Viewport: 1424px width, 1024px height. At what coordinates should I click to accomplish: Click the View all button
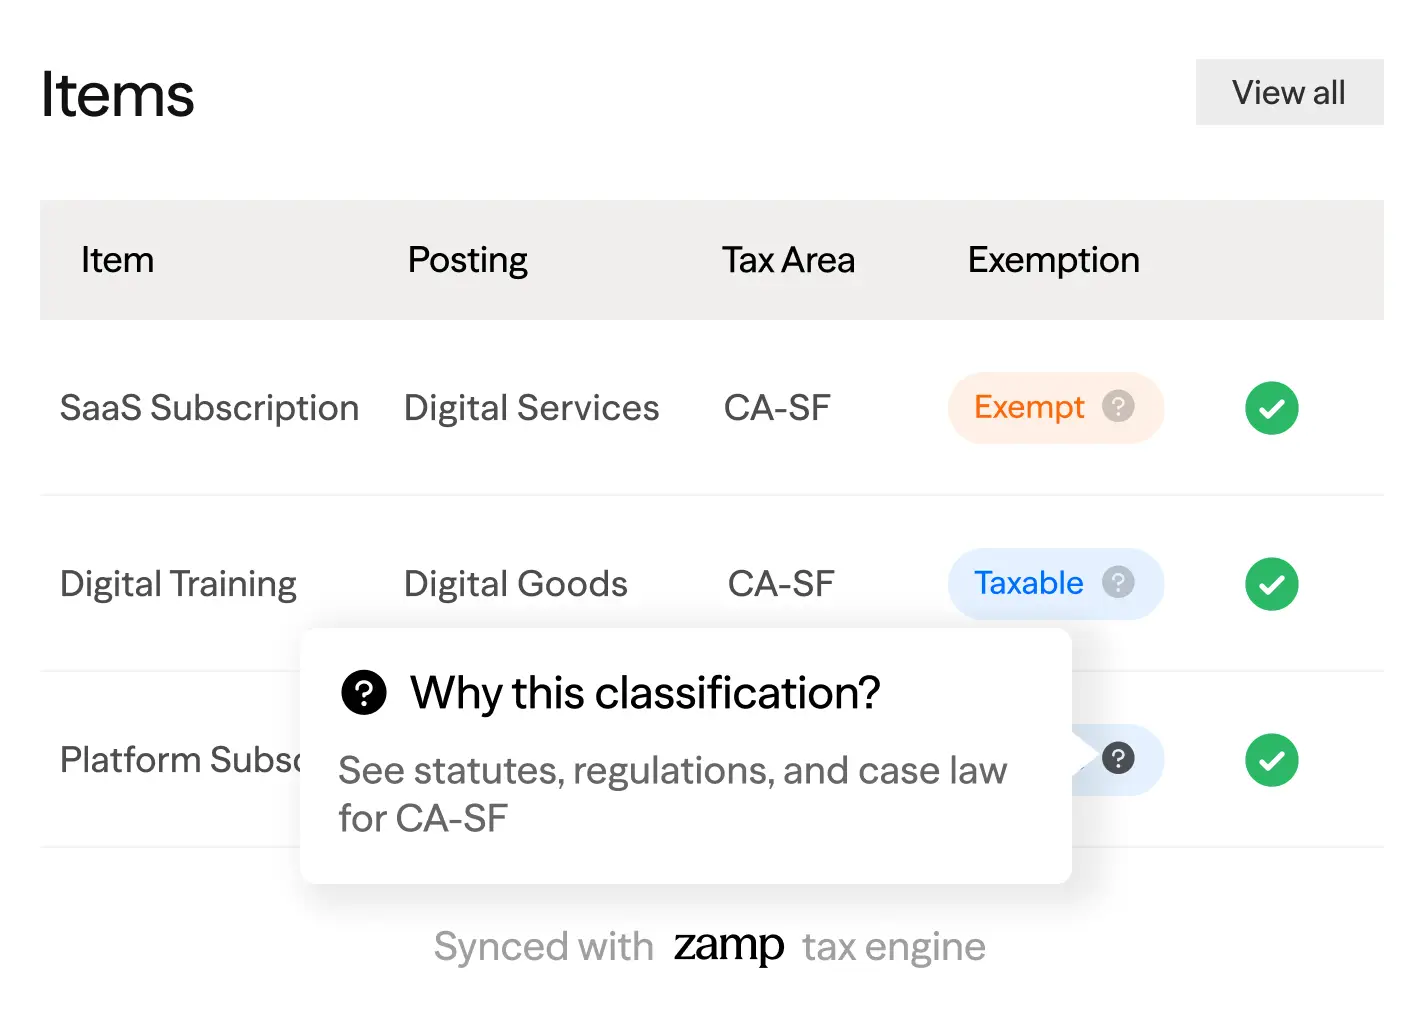tap(1288, 93)
